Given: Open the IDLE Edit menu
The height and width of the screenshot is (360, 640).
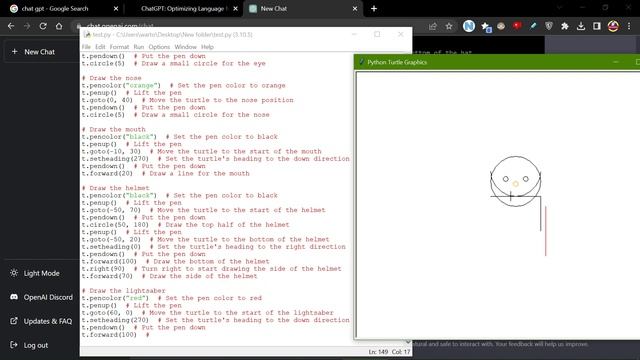Looking at the screenshot, I should coord(100,47).
